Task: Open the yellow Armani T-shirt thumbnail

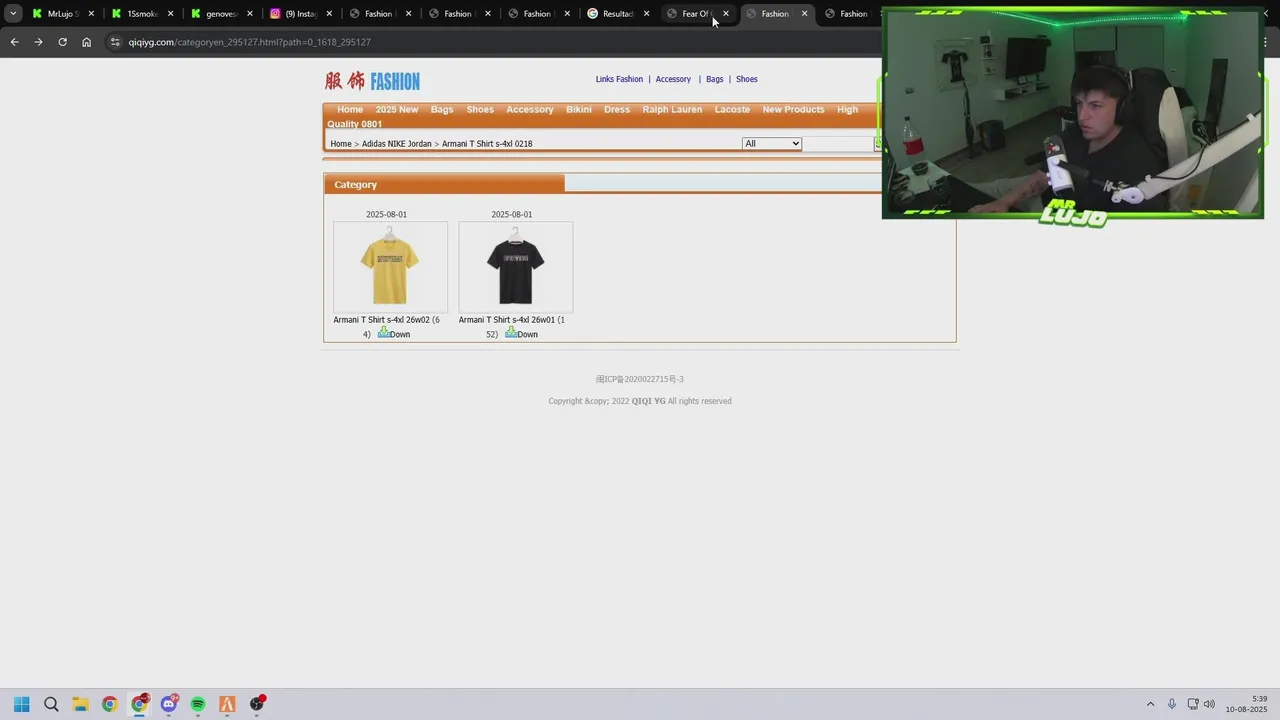Action: coord(390,266)
